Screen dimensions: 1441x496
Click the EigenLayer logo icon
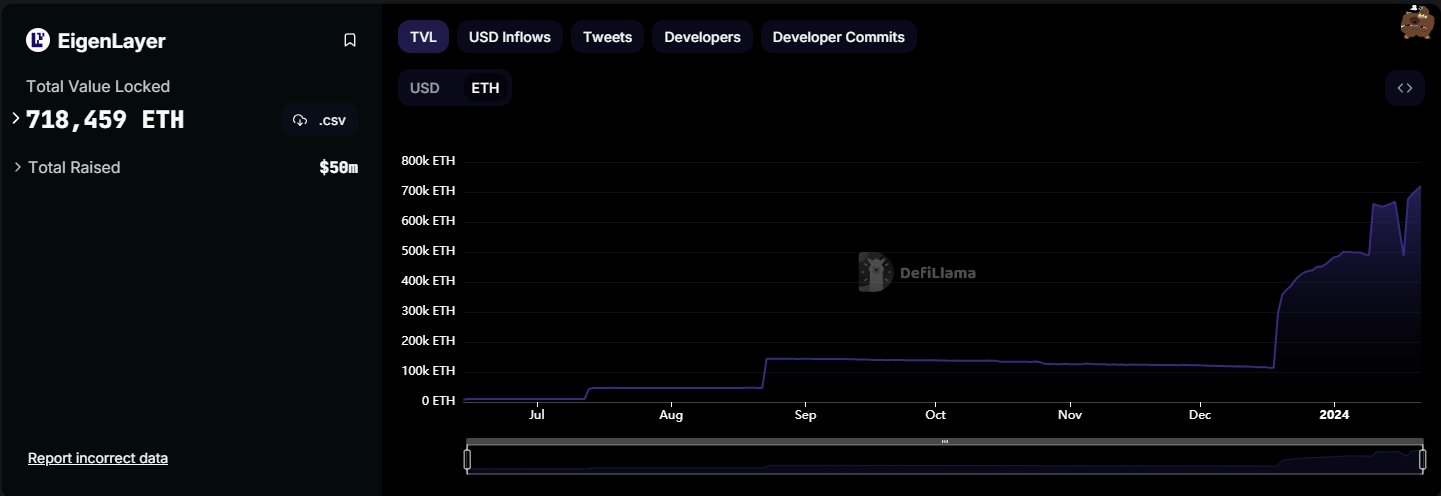coord(38,40)
